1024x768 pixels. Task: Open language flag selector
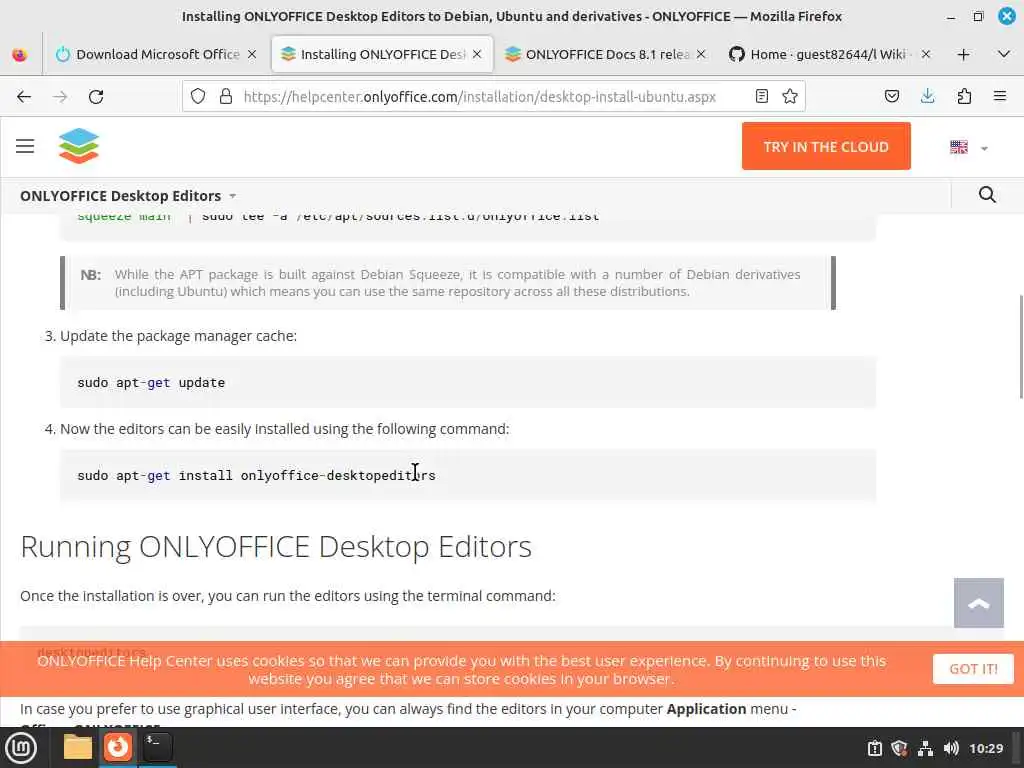968,148
